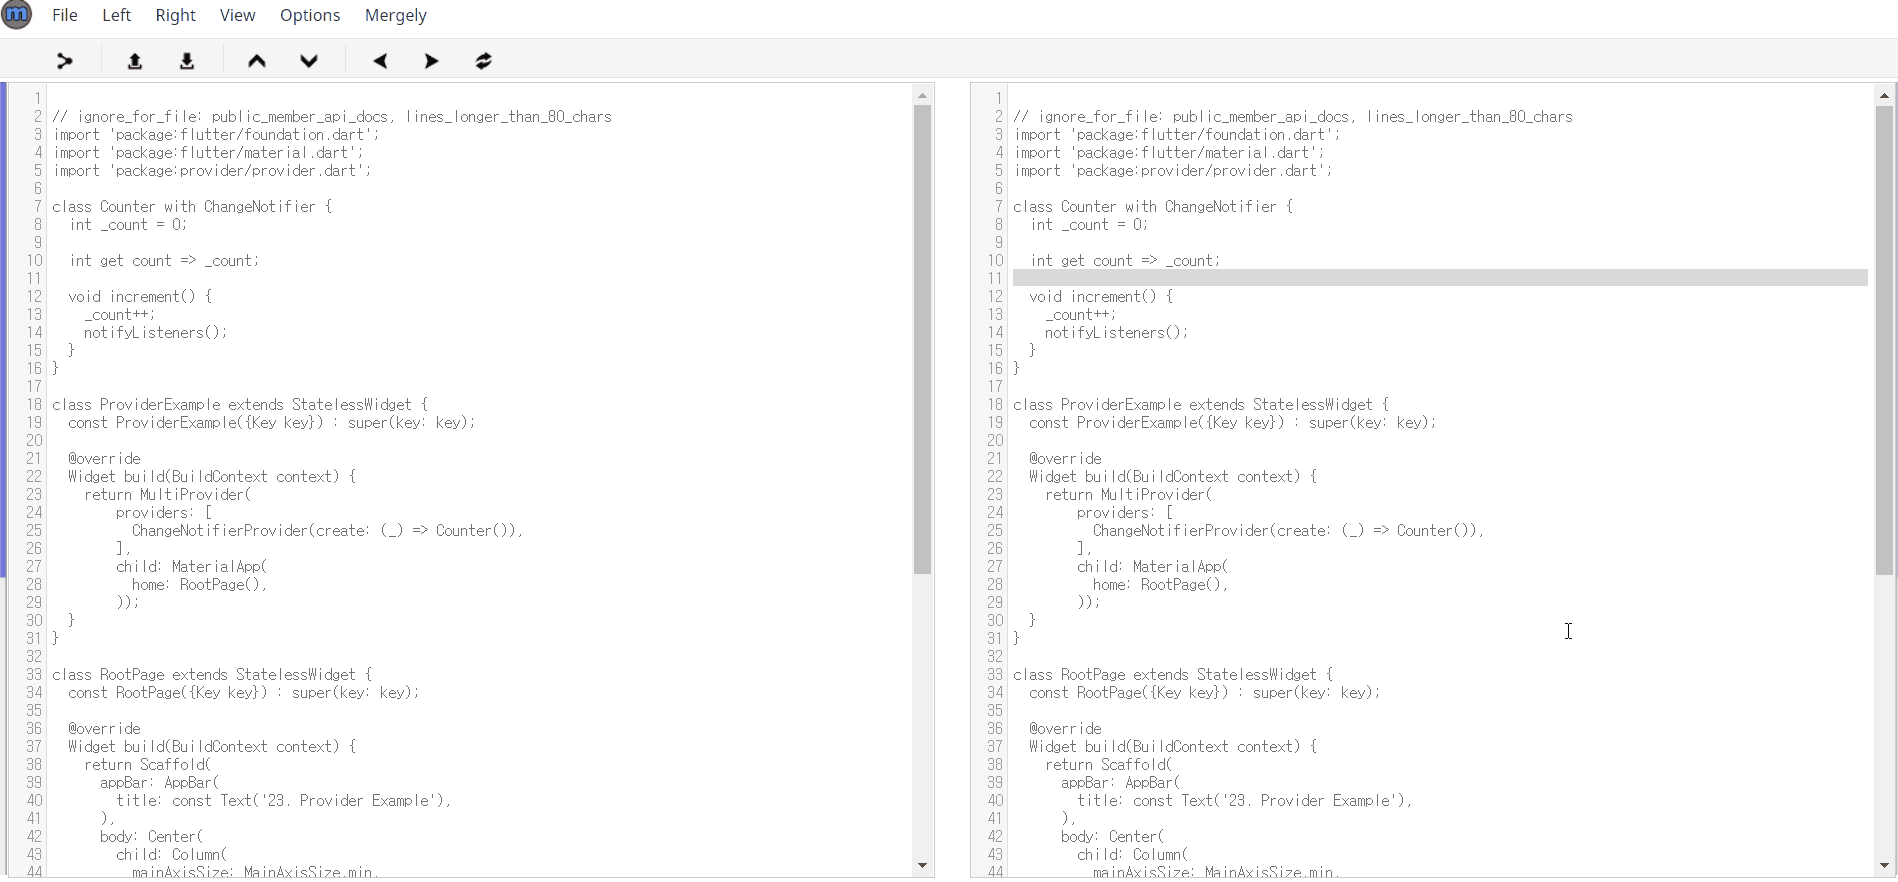The height and width of the screenshot is (882, 1898).
Task: Click "import 'package:provider/provider.dart';" in left pane
Action: pos(213,170)
